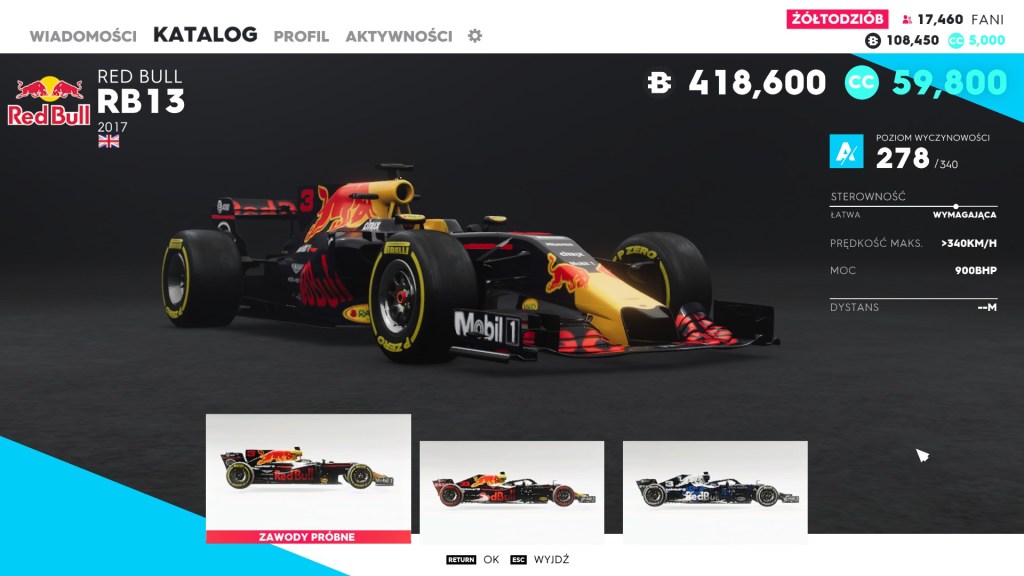Viewport: 1024px width, 576px height.
Task: Click the Return OK prompt
Action: point(473,560)
